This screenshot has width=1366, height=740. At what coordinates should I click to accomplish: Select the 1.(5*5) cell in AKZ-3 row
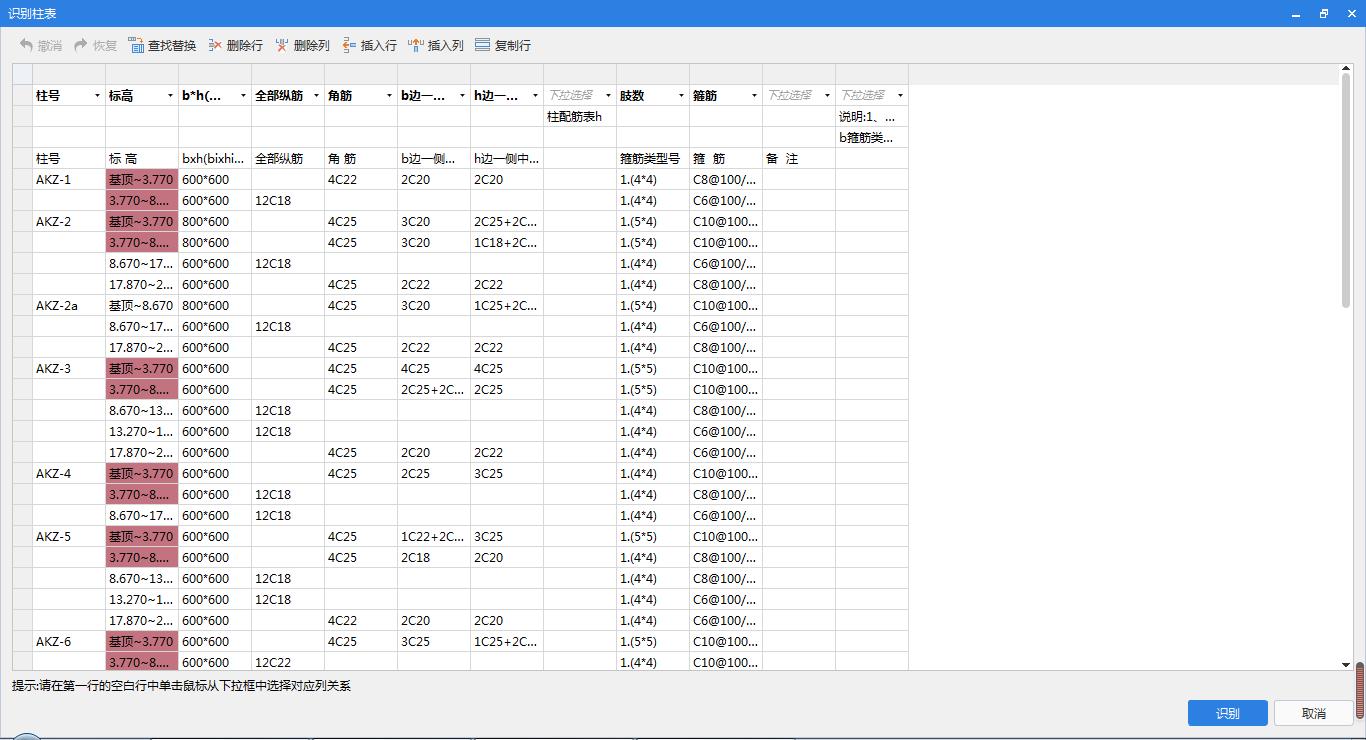click(x=653, y=369)
